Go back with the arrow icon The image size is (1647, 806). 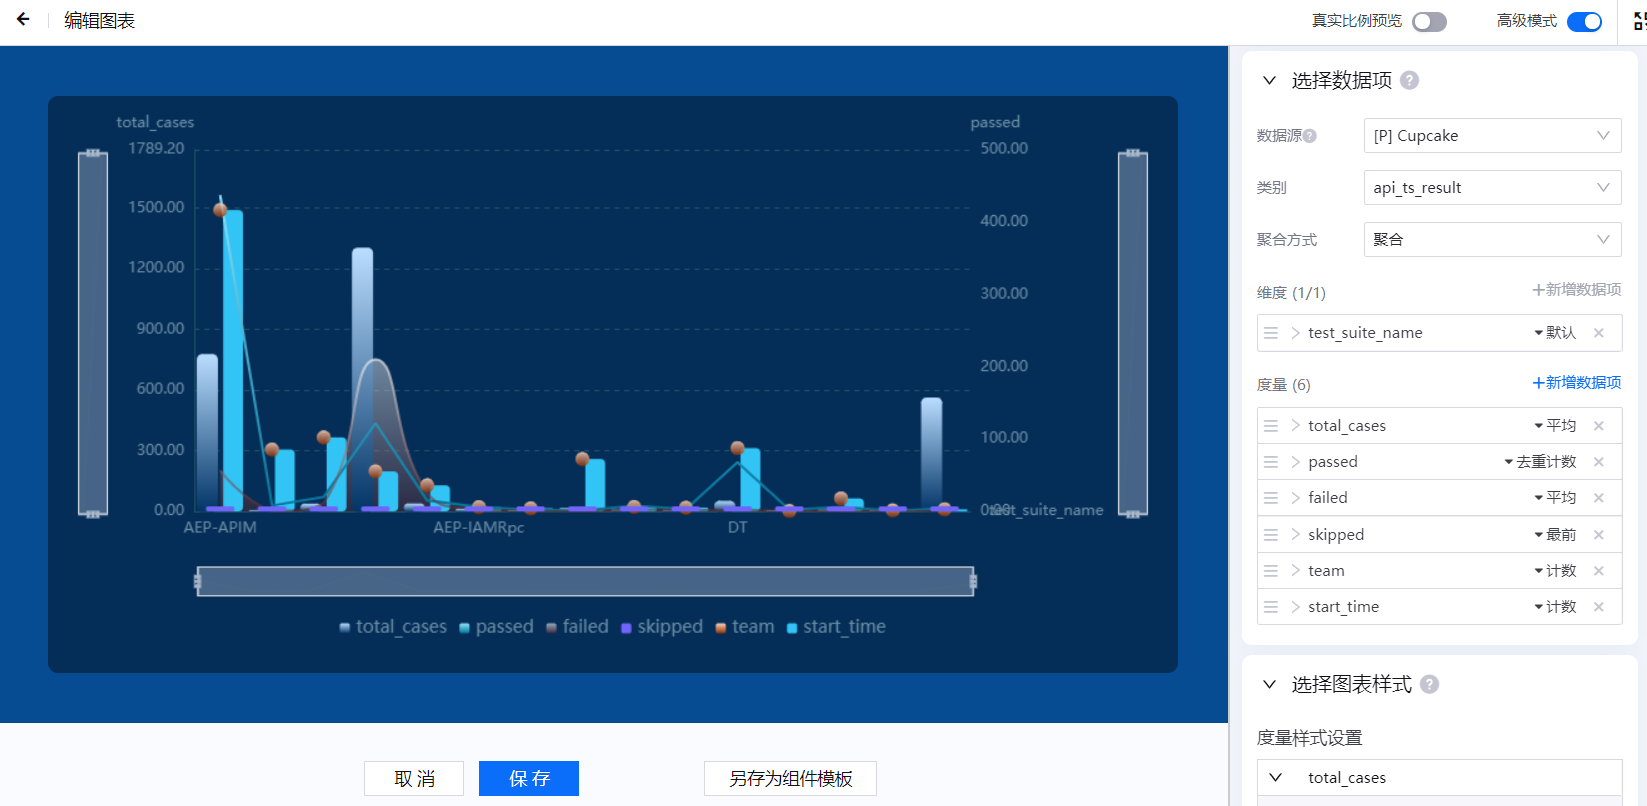coord(23,19)
